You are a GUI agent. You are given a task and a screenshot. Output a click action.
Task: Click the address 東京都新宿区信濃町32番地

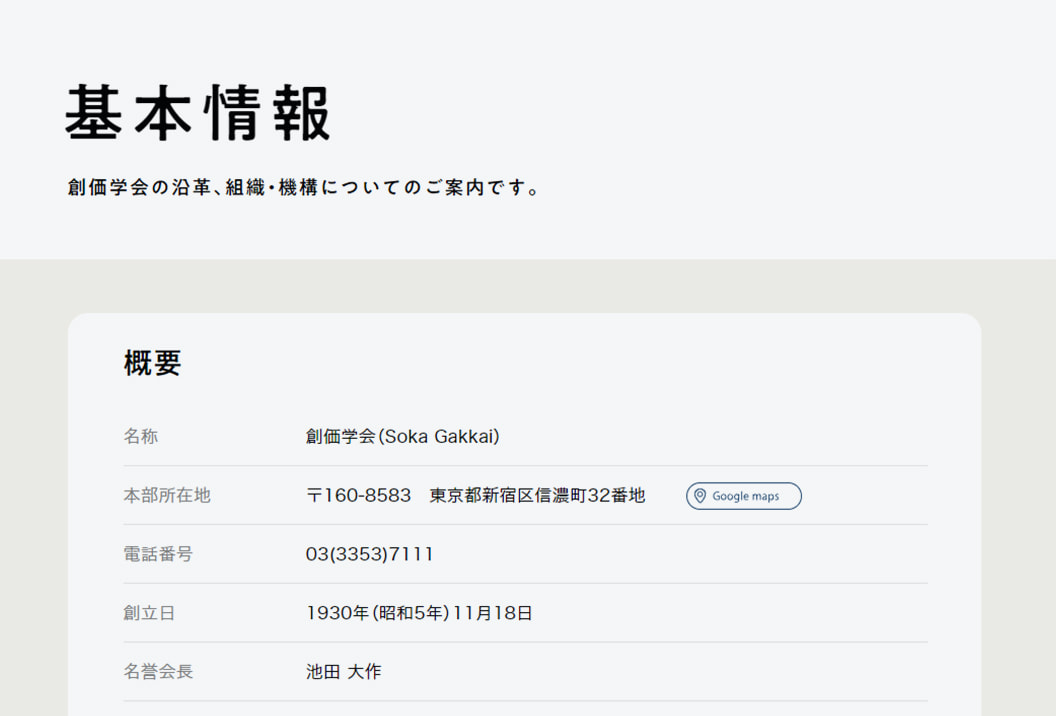tap(537, 496)
